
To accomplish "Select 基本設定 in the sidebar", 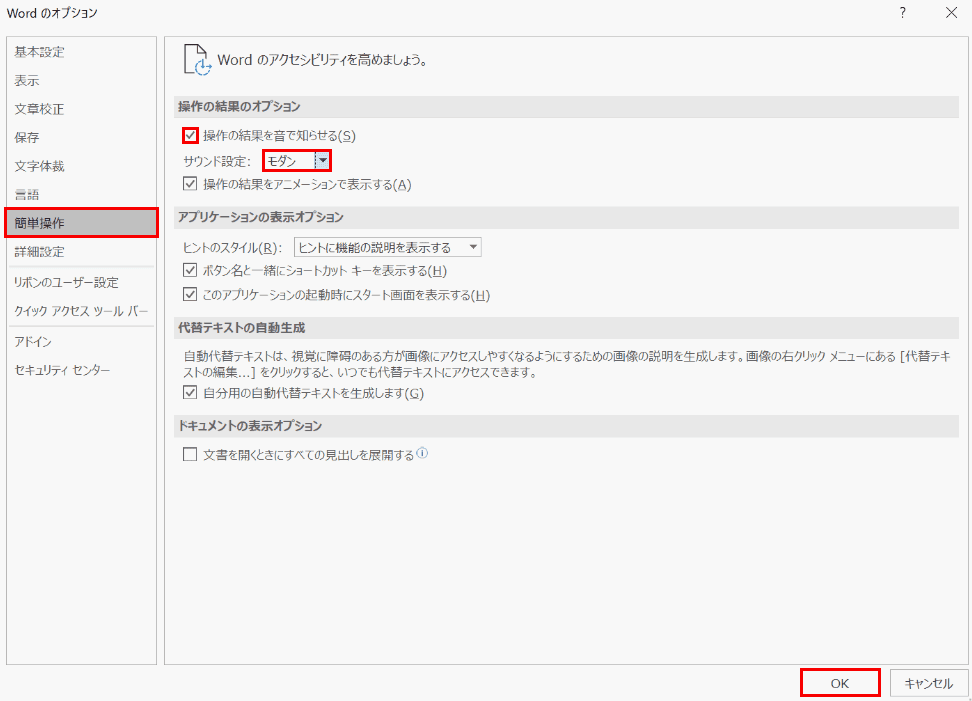I will [81, 52].
